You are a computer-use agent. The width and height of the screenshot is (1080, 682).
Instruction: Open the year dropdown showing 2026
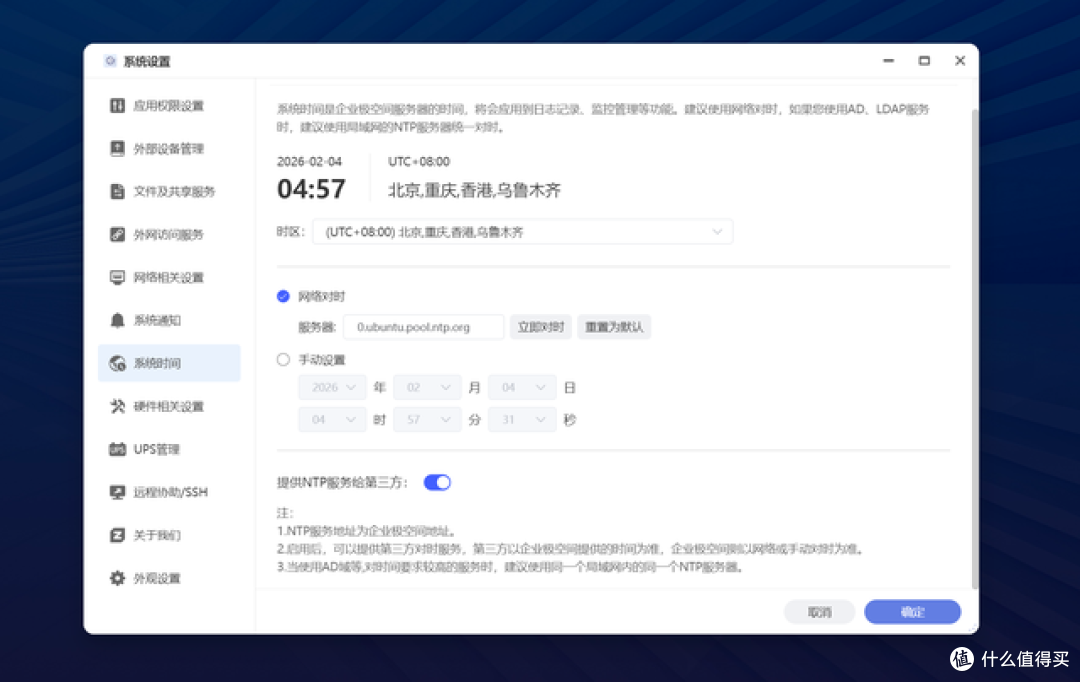[x=332, y=387]
